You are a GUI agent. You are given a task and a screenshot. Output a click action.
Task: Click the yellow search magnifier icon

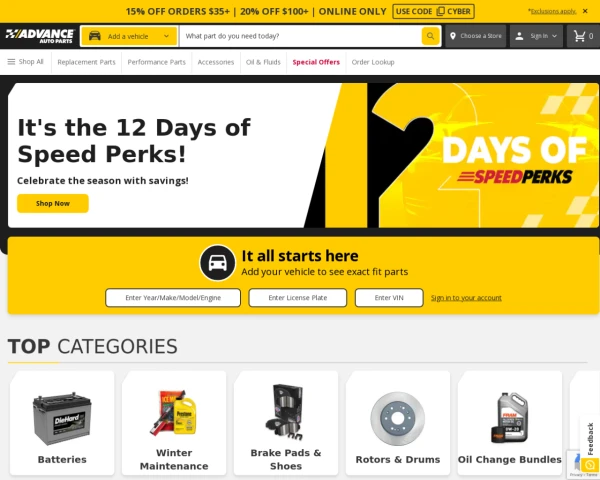click(430, 36)
